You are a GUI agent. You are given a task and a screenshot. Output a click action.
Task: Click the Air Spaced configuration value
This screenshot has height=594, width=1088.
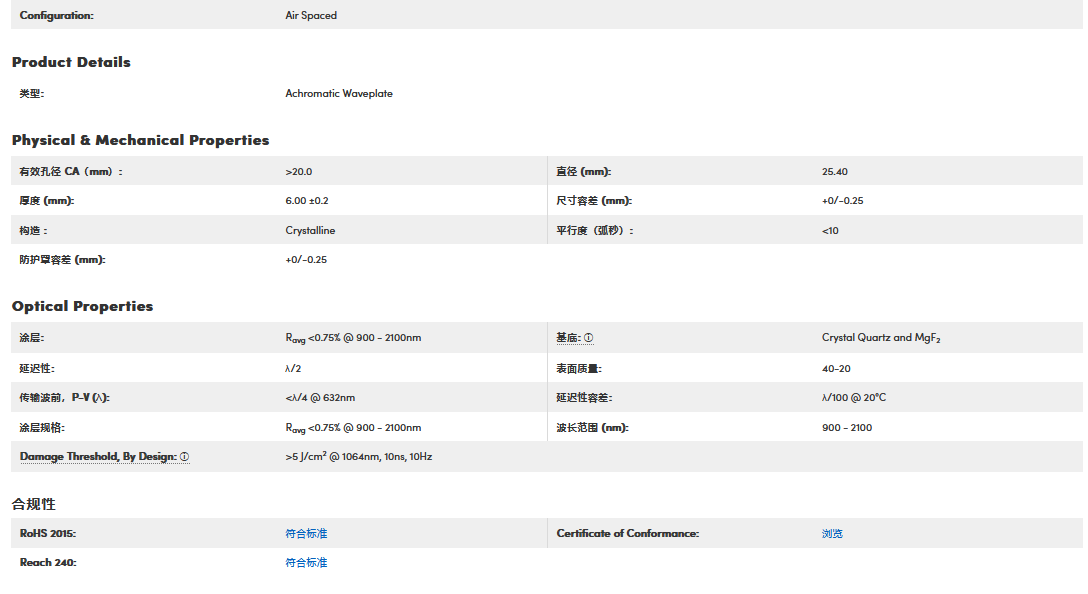coord(311,16)
